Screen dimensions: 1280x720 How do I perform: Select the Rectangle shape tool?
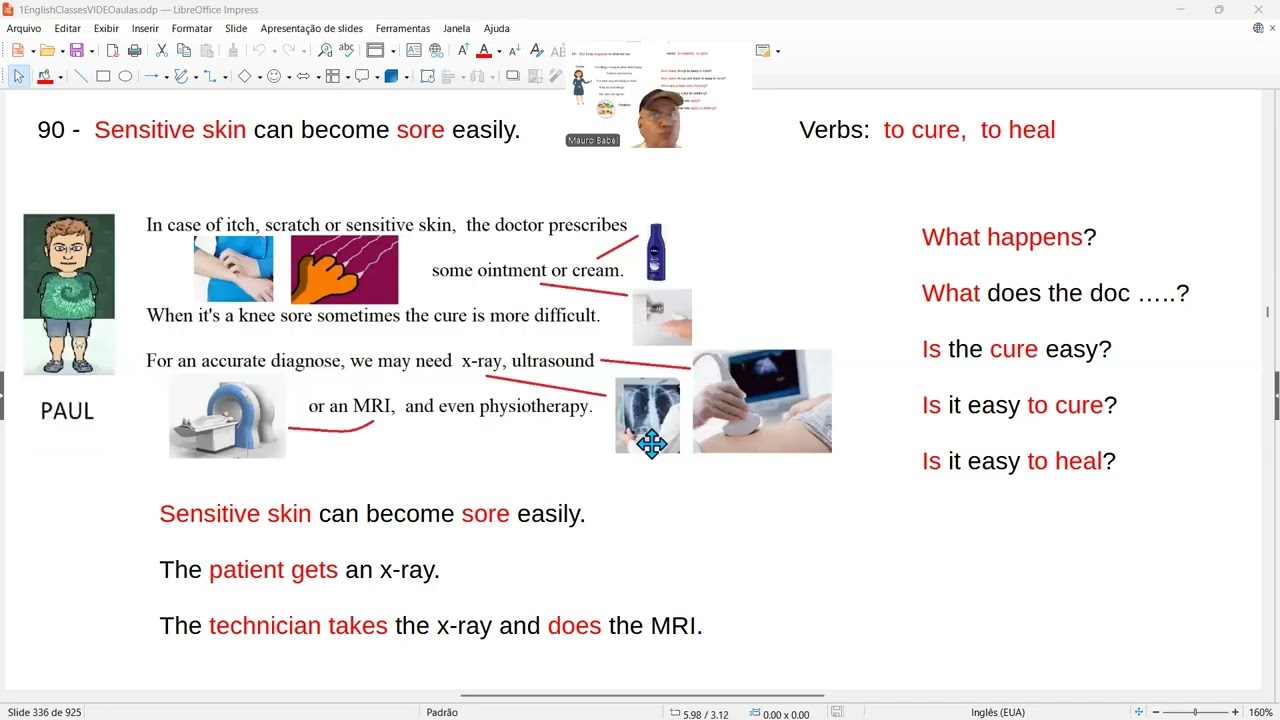(x=103, y=76)
